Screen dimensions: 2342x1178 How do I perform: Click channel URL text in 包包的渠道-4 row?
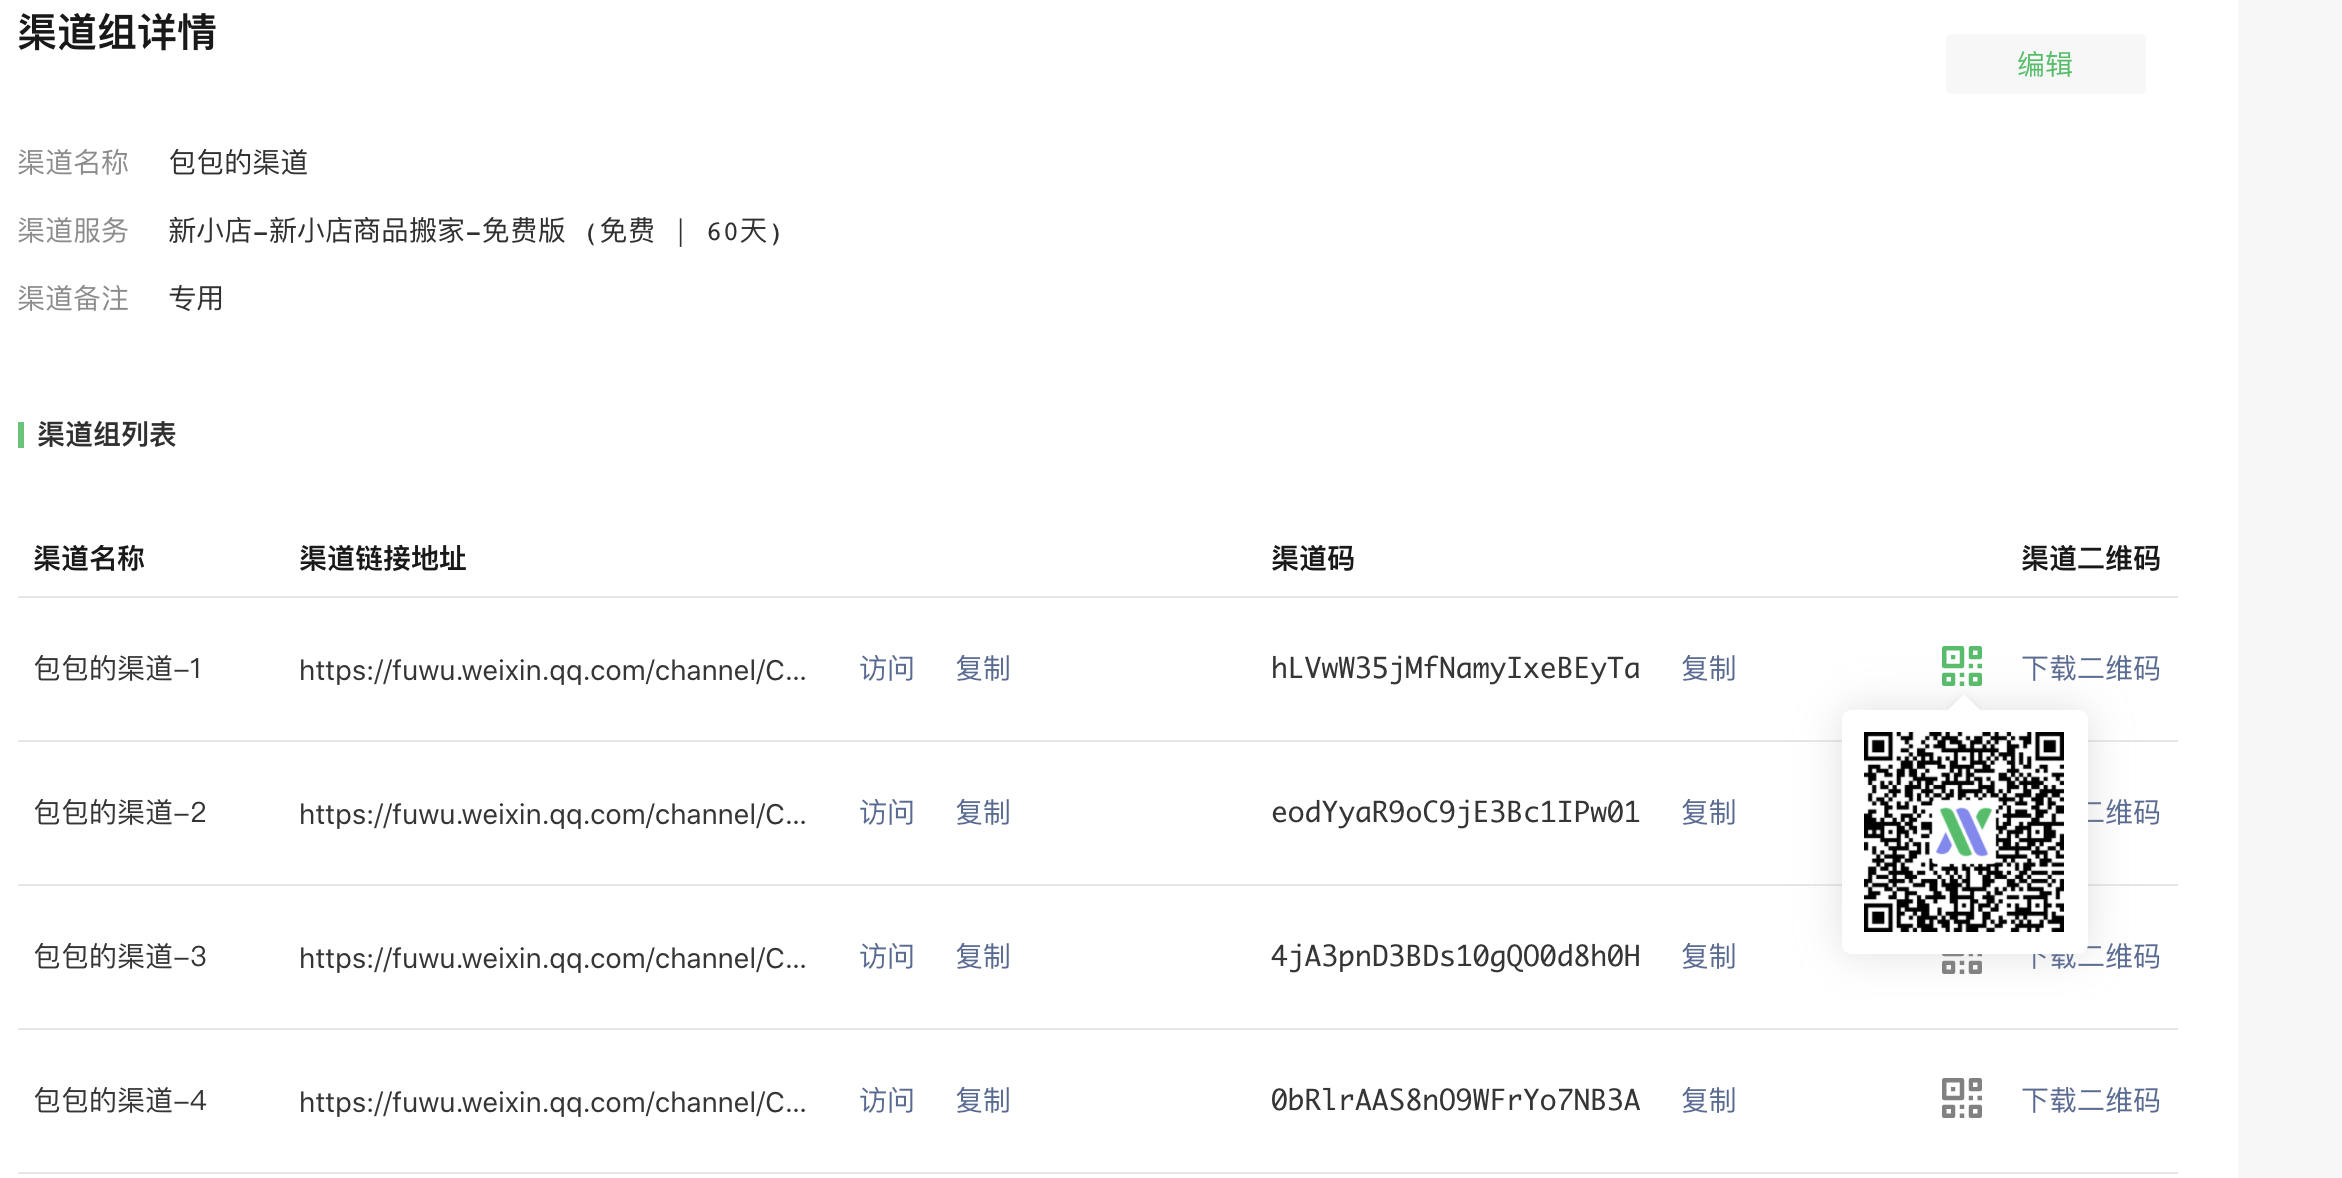(552, 1101)
